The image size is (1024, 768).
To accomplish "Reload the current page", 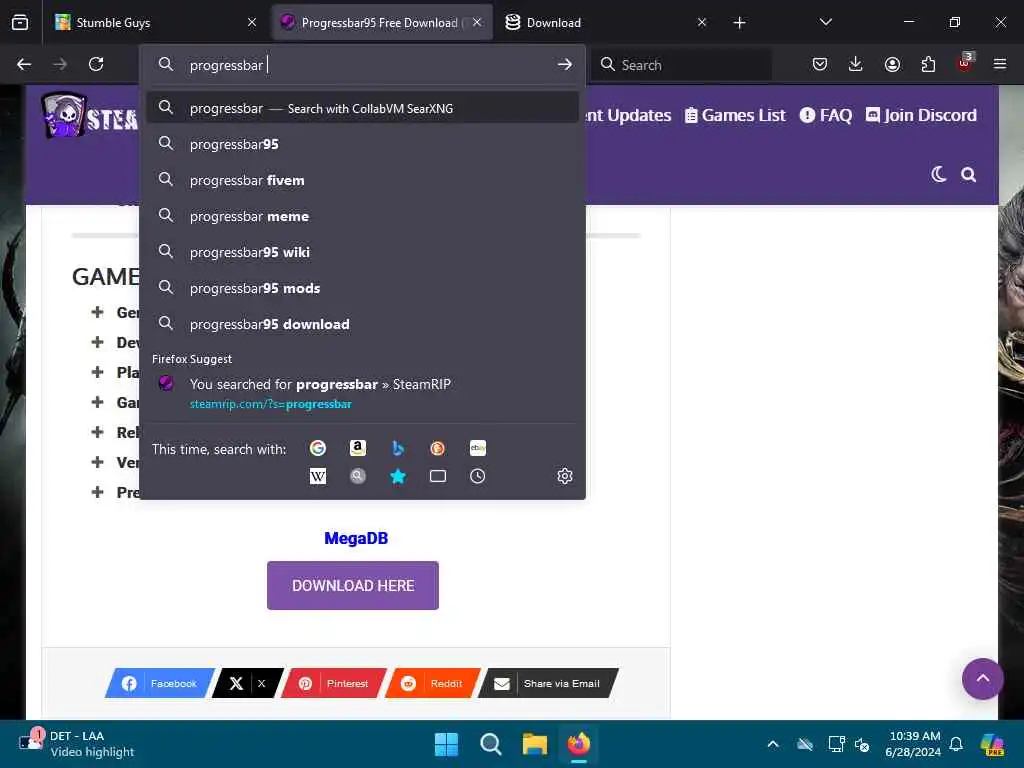I will (96, 64).
